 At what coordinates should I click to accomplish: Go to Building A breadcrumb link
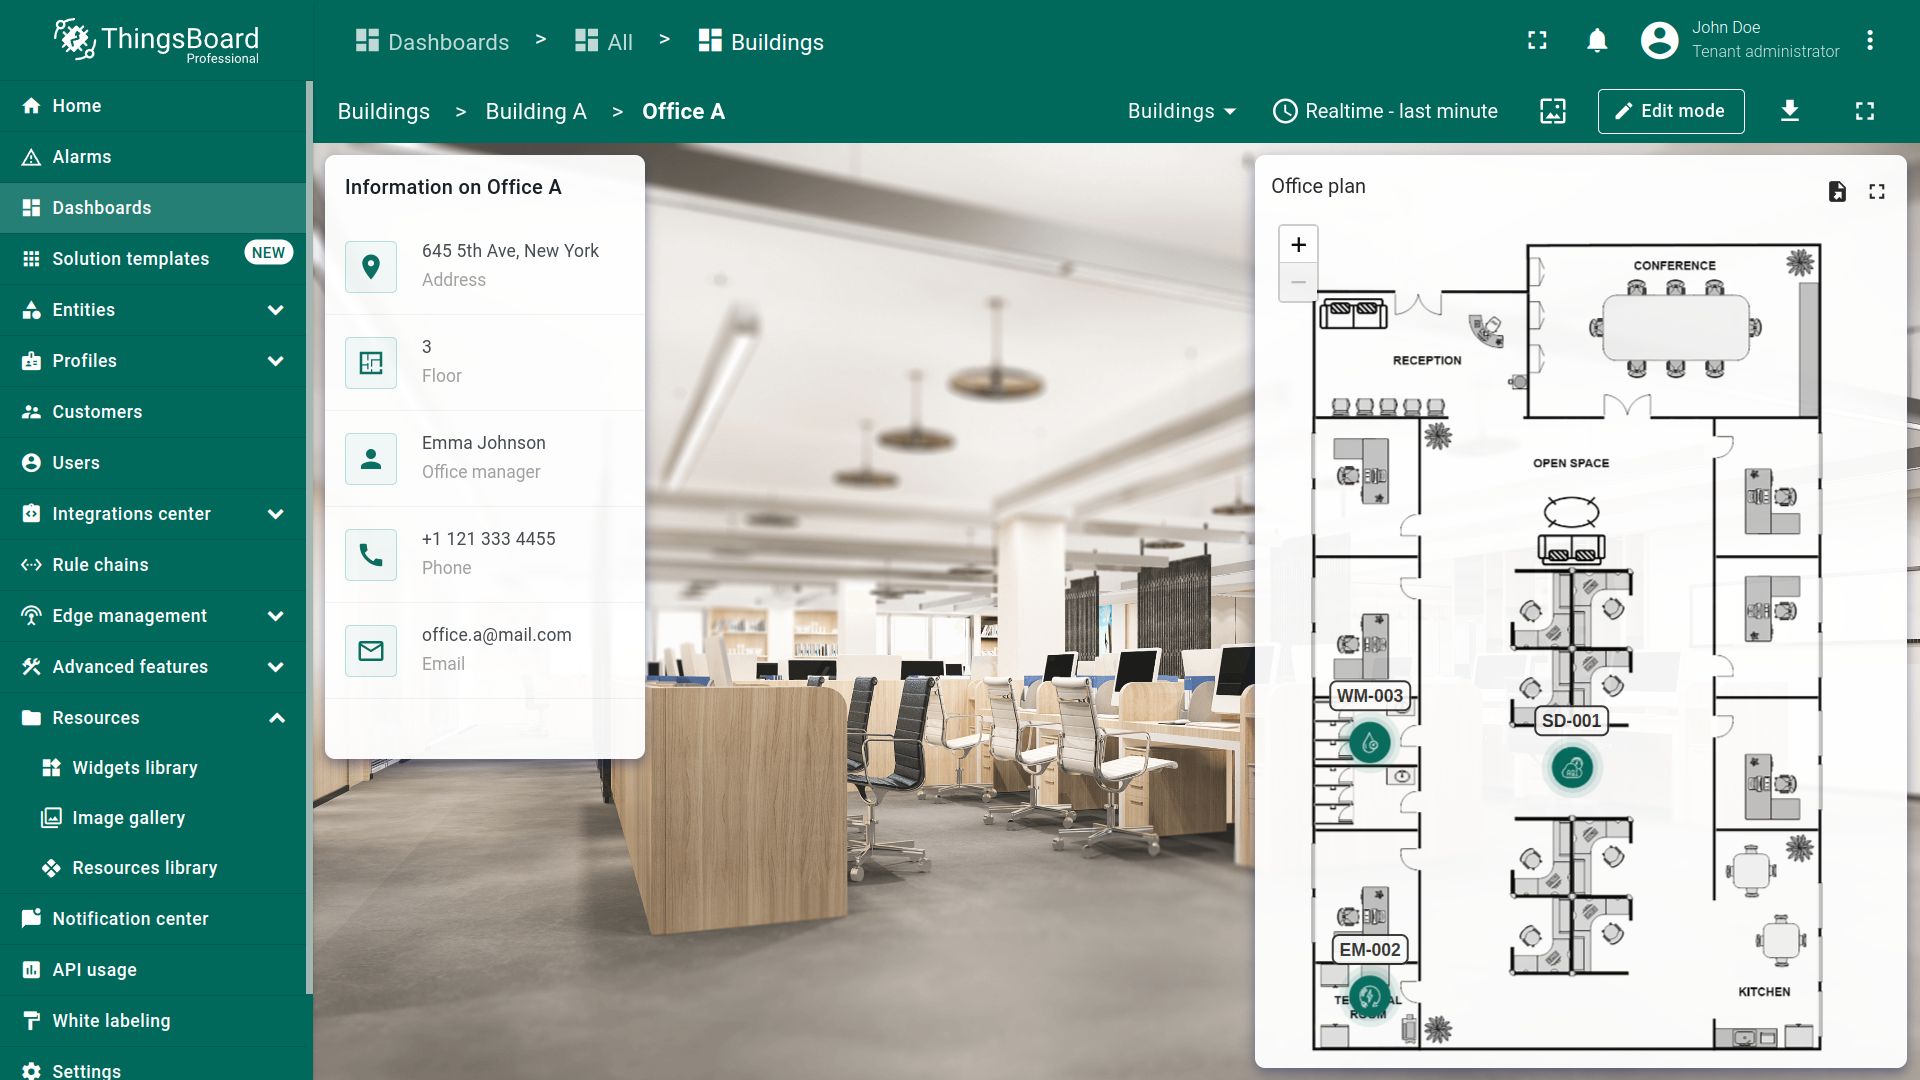536,111
